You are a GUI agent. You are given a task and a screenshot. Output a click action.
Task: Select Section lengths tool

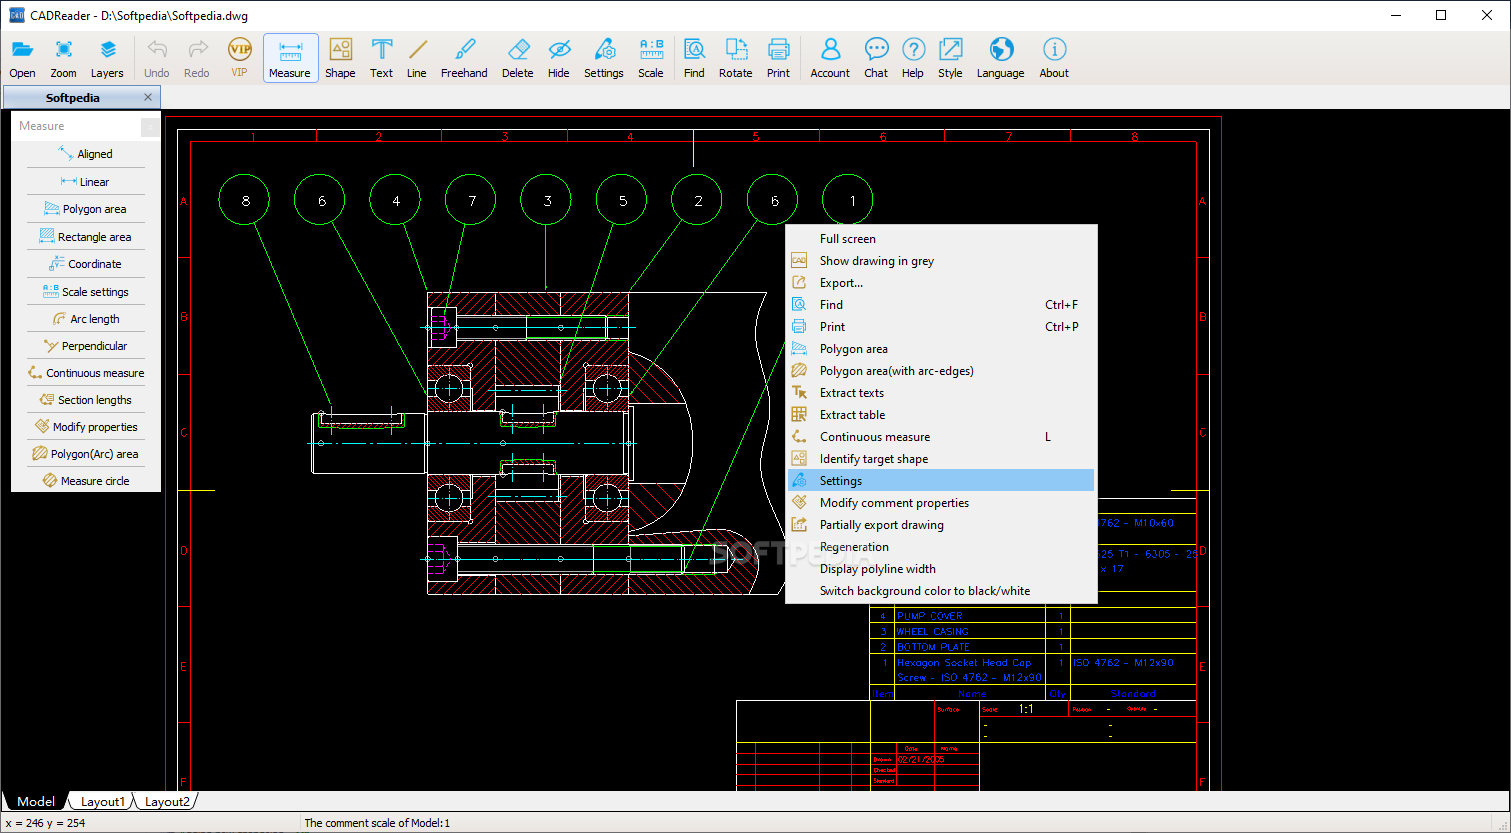coord(86,400)
